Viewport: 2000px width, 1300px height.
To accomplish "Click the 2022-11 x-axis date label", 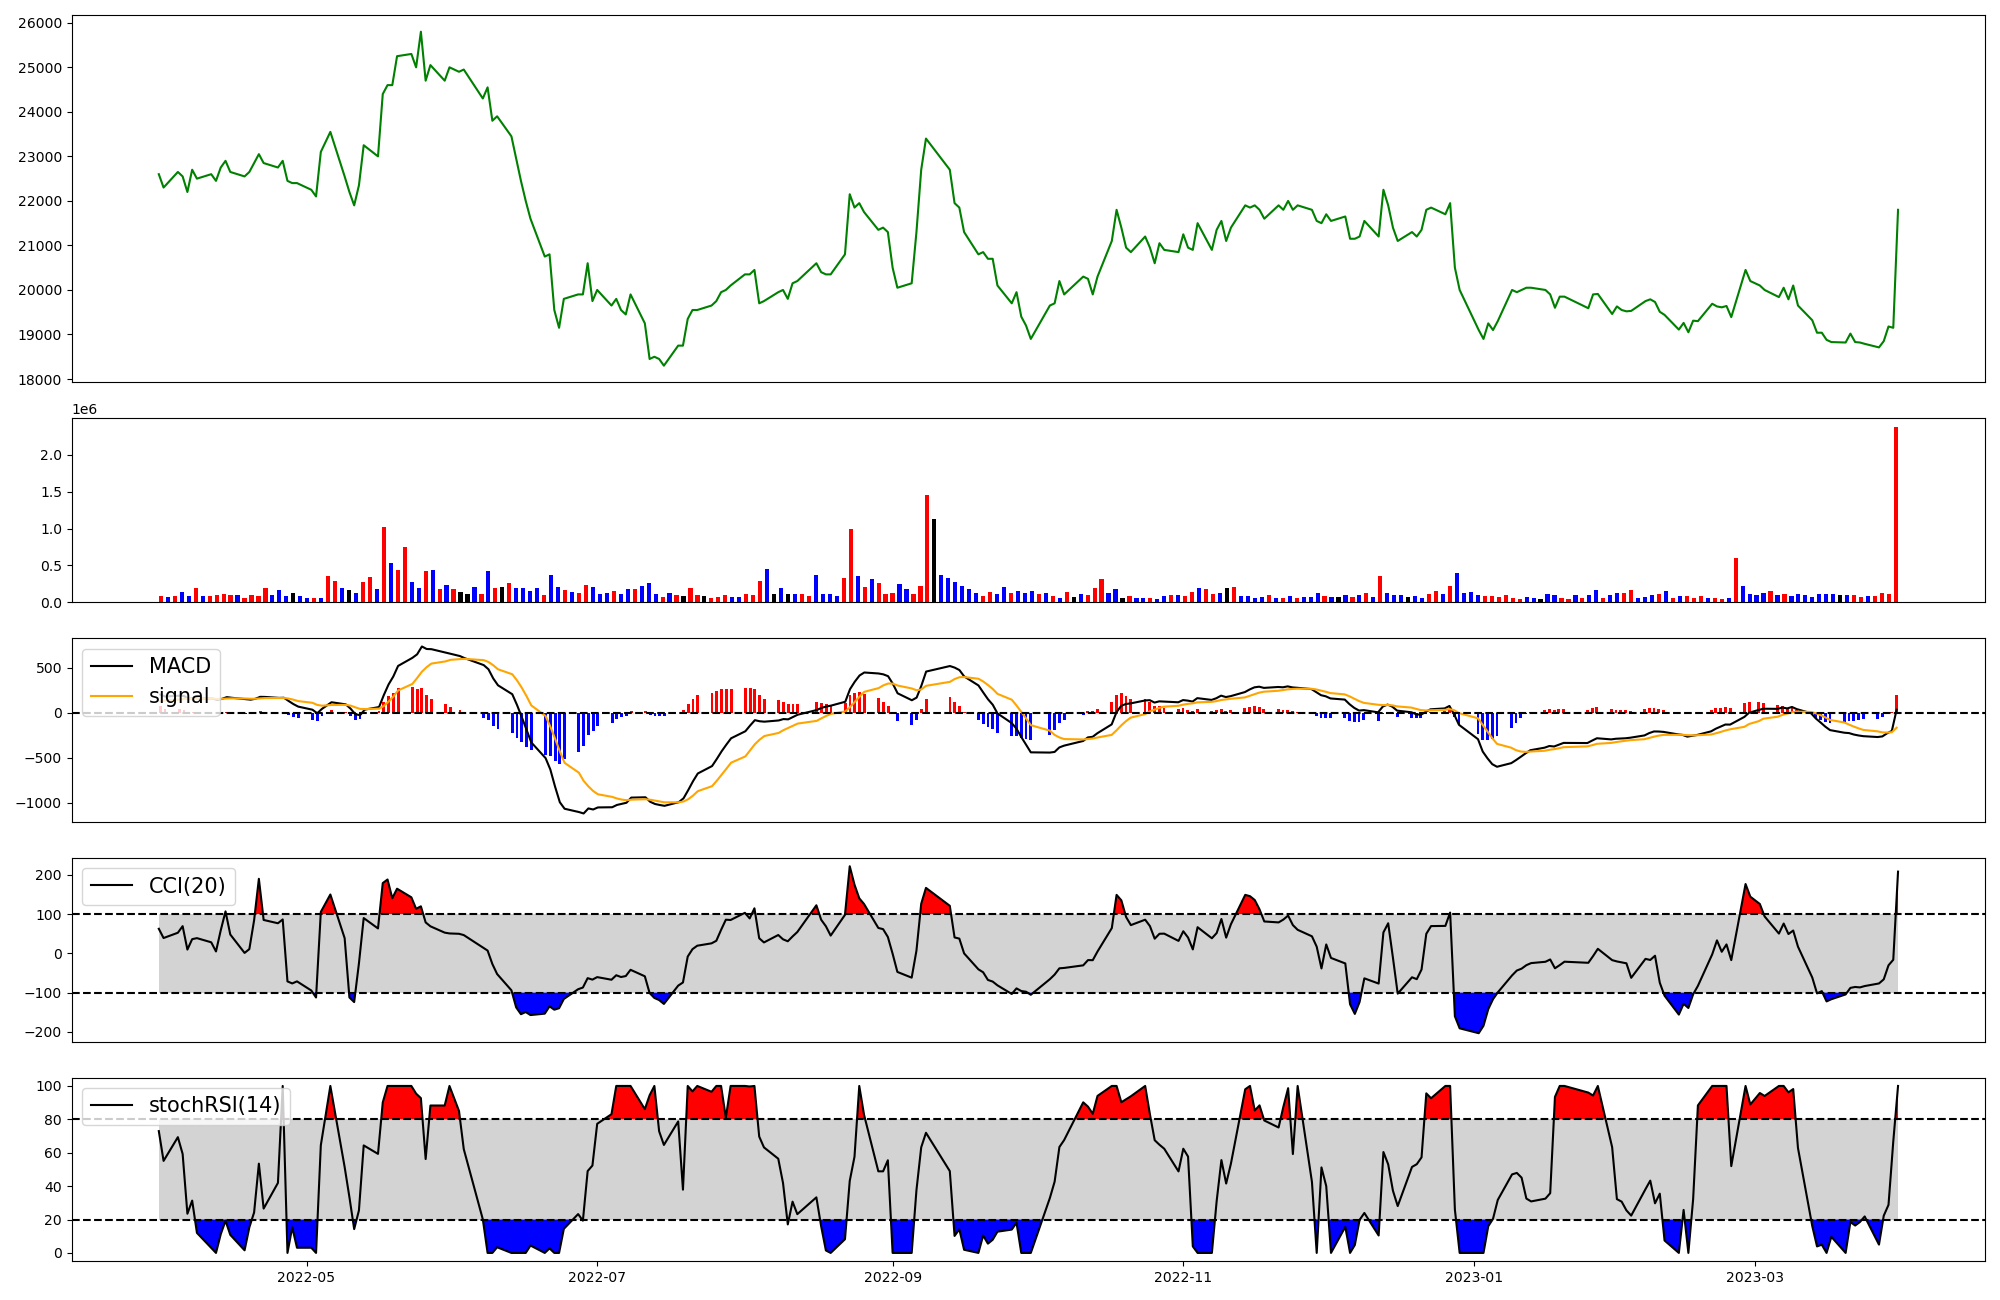I will coord(1184,1277).
